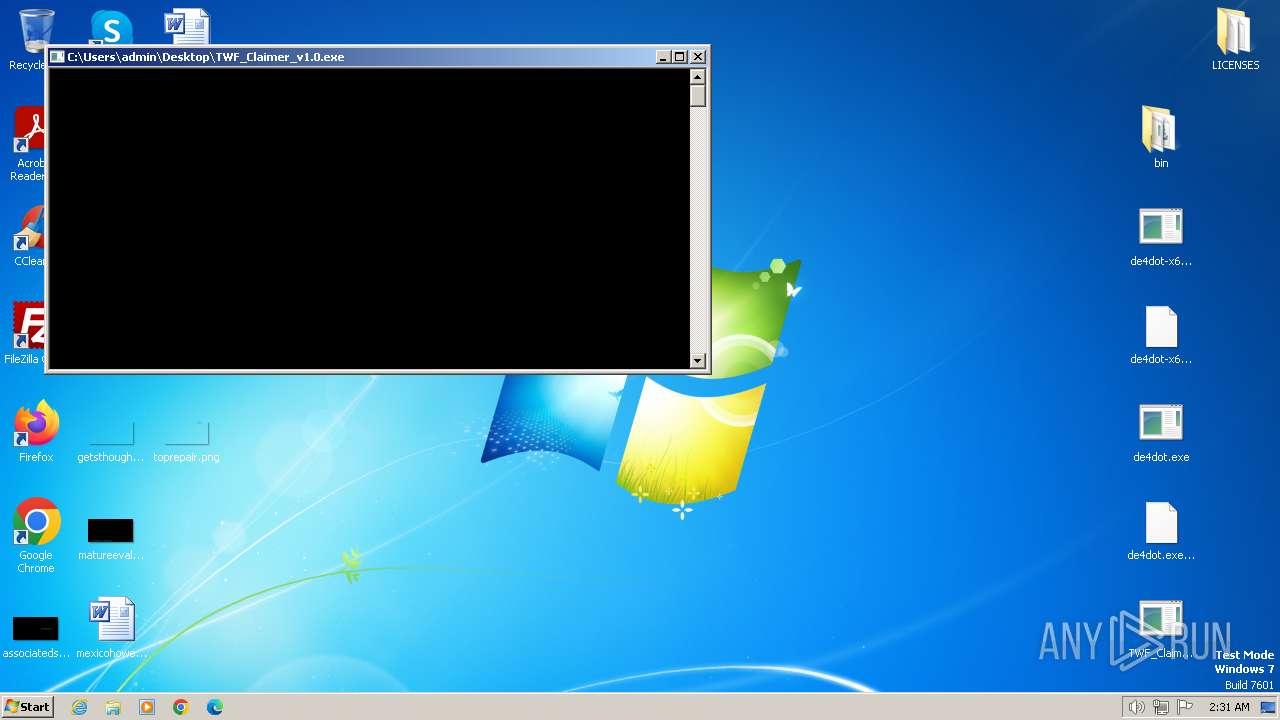Open the bin folder on the desktop
The width and height of the screenshot is (1280, 720).
(x=1161, y=137)
